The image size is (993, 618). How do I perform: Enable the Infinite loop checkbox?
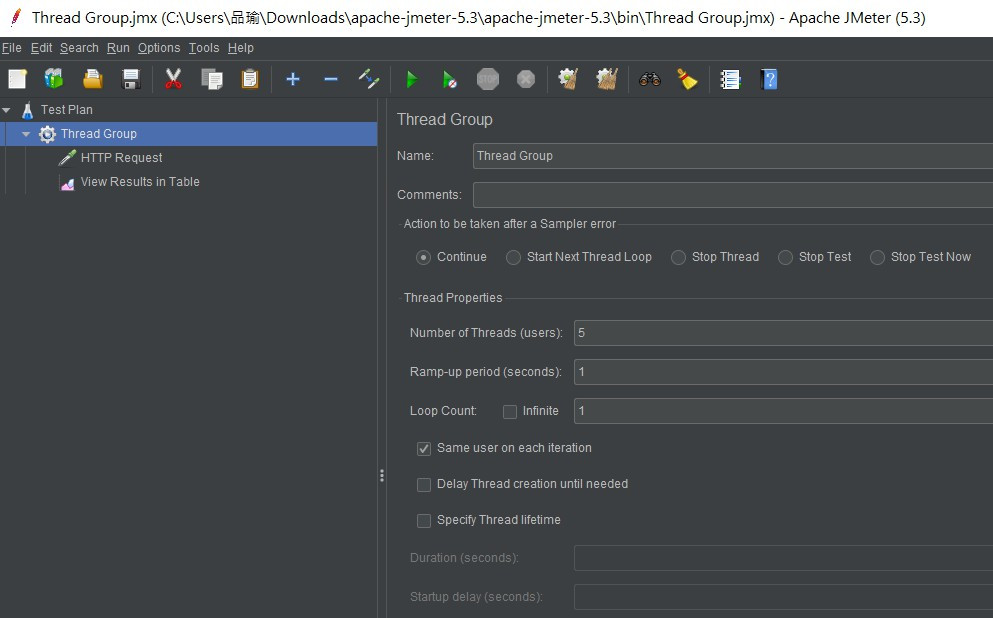510,412
